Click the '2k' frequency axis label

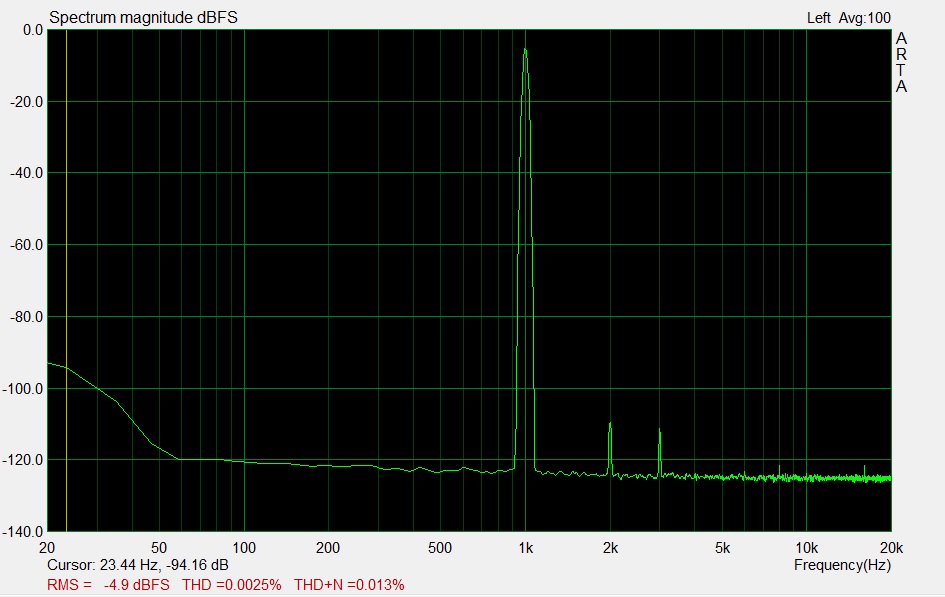(611, 548)
